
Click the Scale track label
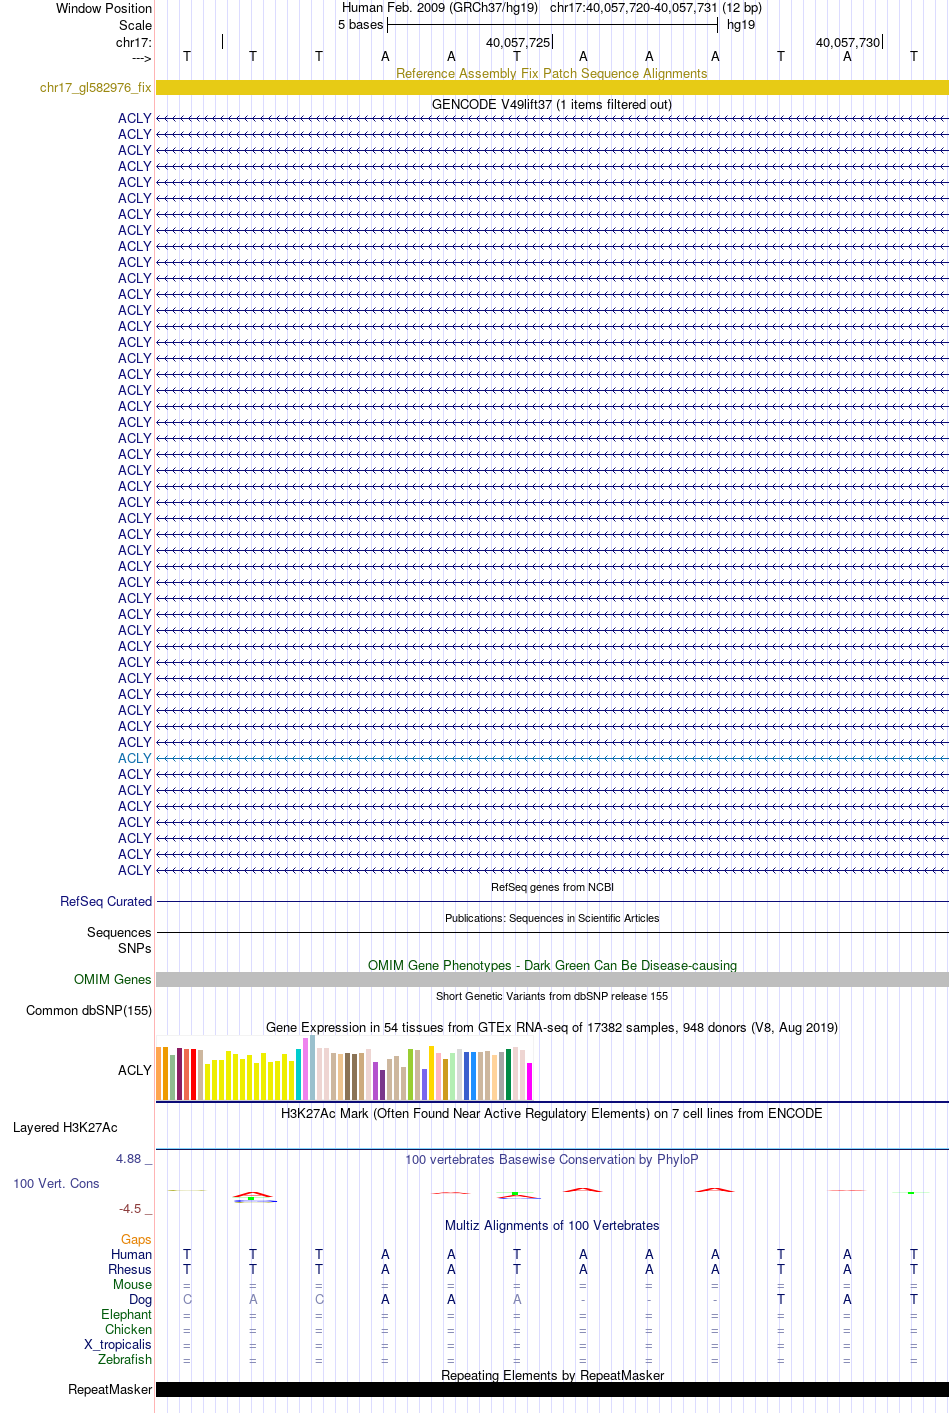pyautogui.click(x=136, y=25)
